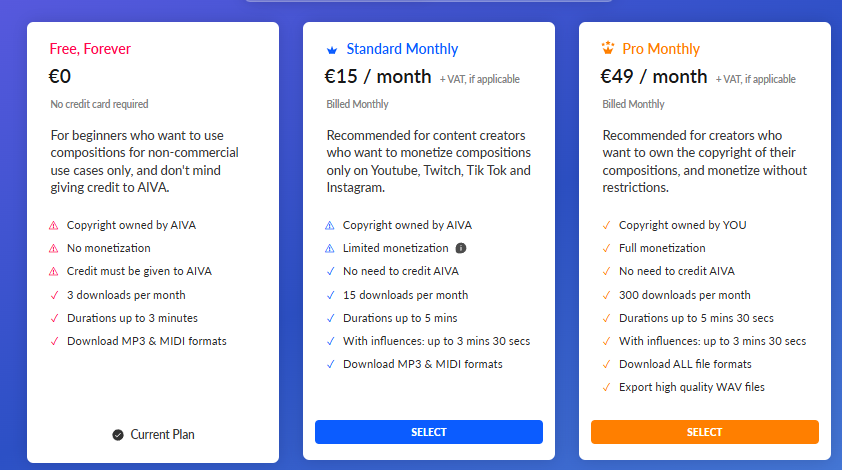842x470 pixels.
Task: Select the Standard Monthly plan with blue button
Action: [x=429, y=432]
